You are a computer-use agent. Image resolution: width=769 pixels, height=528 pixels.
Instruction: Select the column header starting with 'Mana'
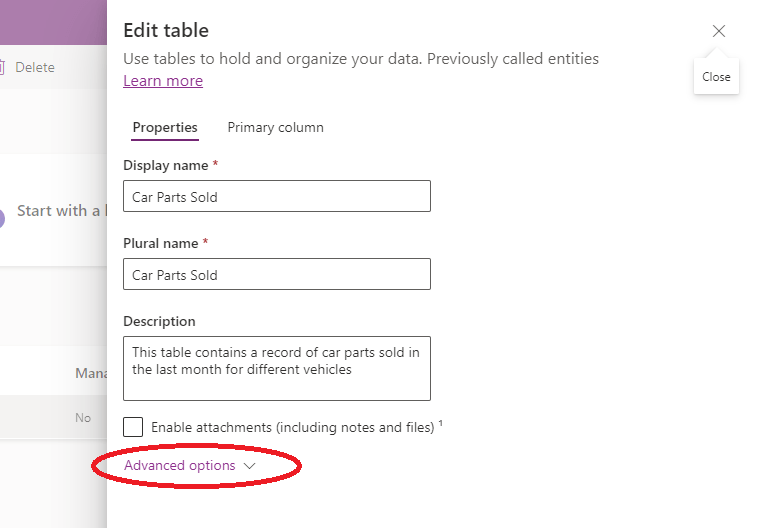(92, 373)
